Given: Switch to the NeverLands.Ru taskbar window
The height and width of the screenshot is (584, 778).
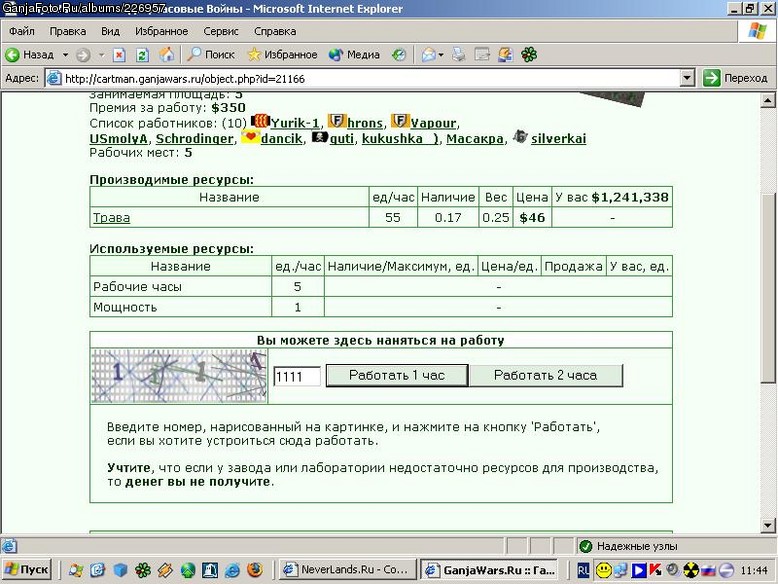Looking at the screenshot, I should [347, 570].
